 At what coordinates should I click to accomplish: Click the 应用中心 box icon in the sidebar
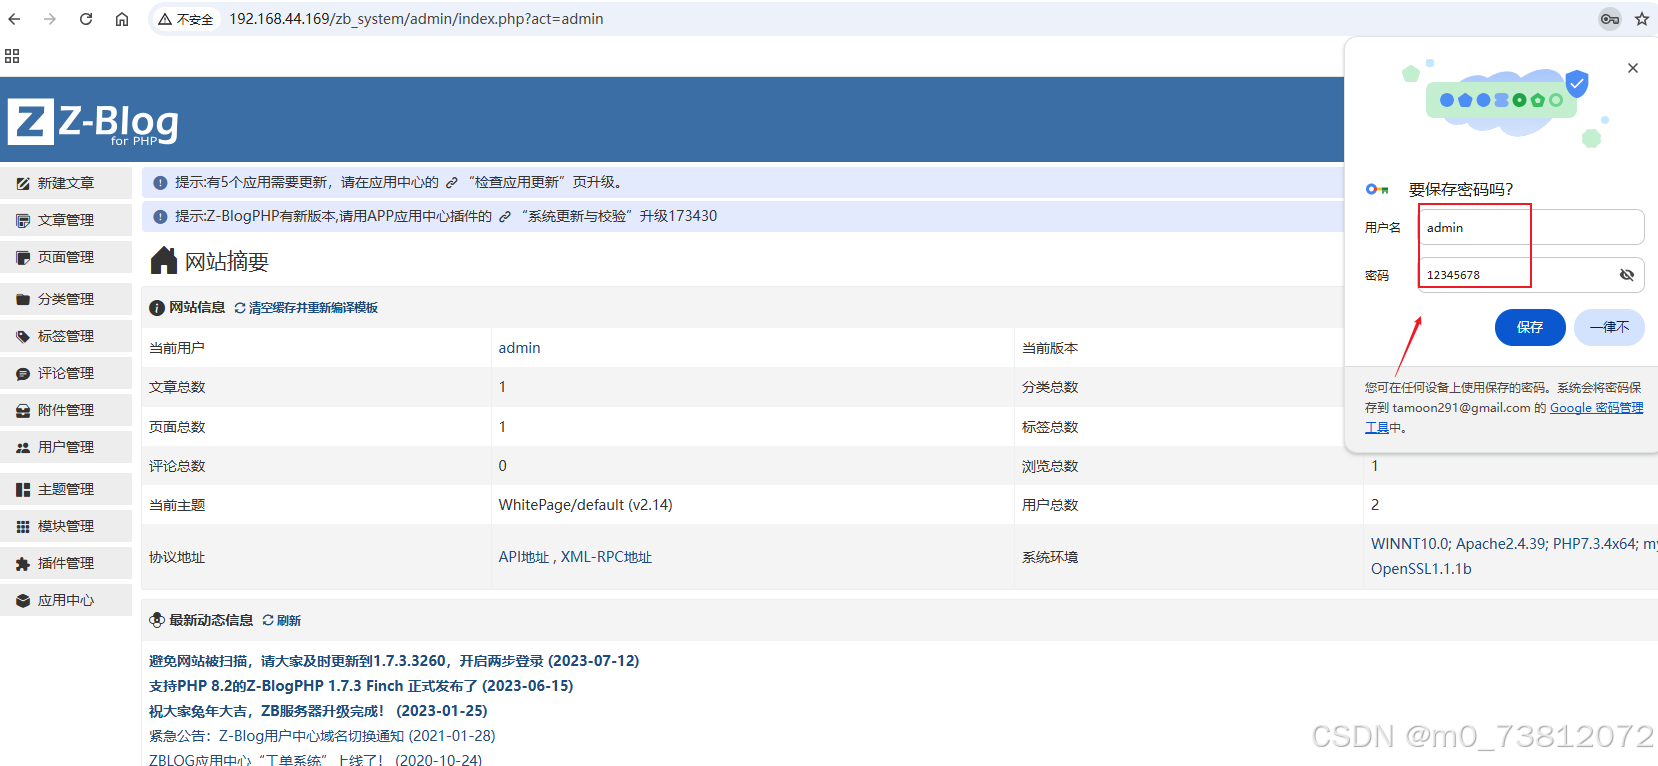(23, 601)
